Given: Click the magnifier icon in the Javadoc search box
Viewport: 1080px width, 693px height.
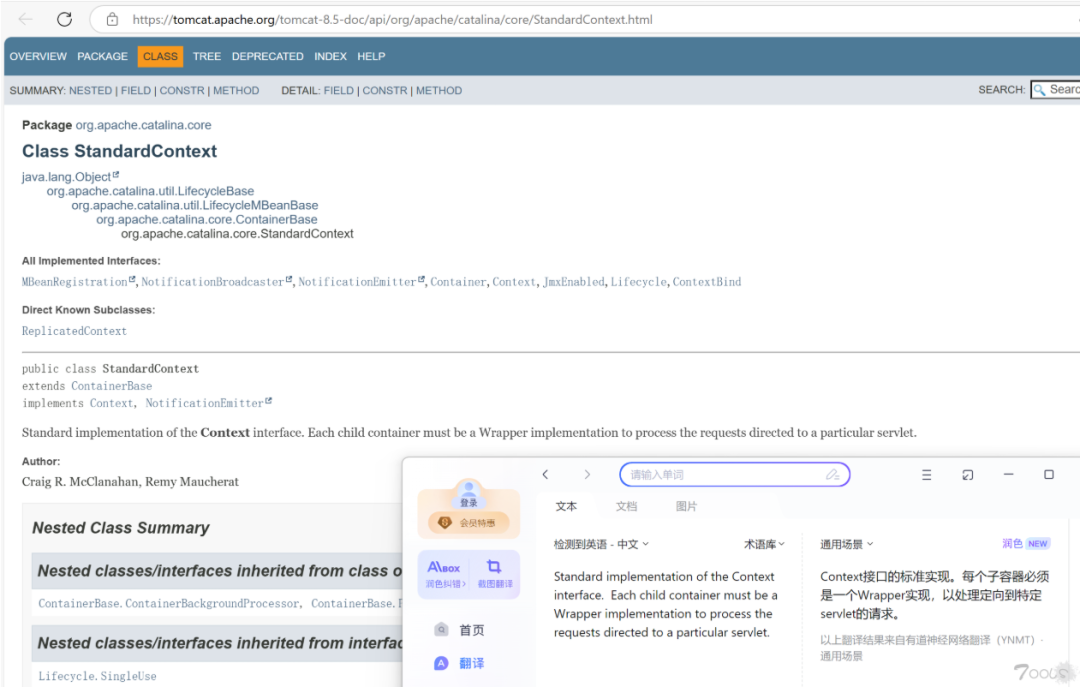Looking at the screenshot, I should click(1039, 90).
